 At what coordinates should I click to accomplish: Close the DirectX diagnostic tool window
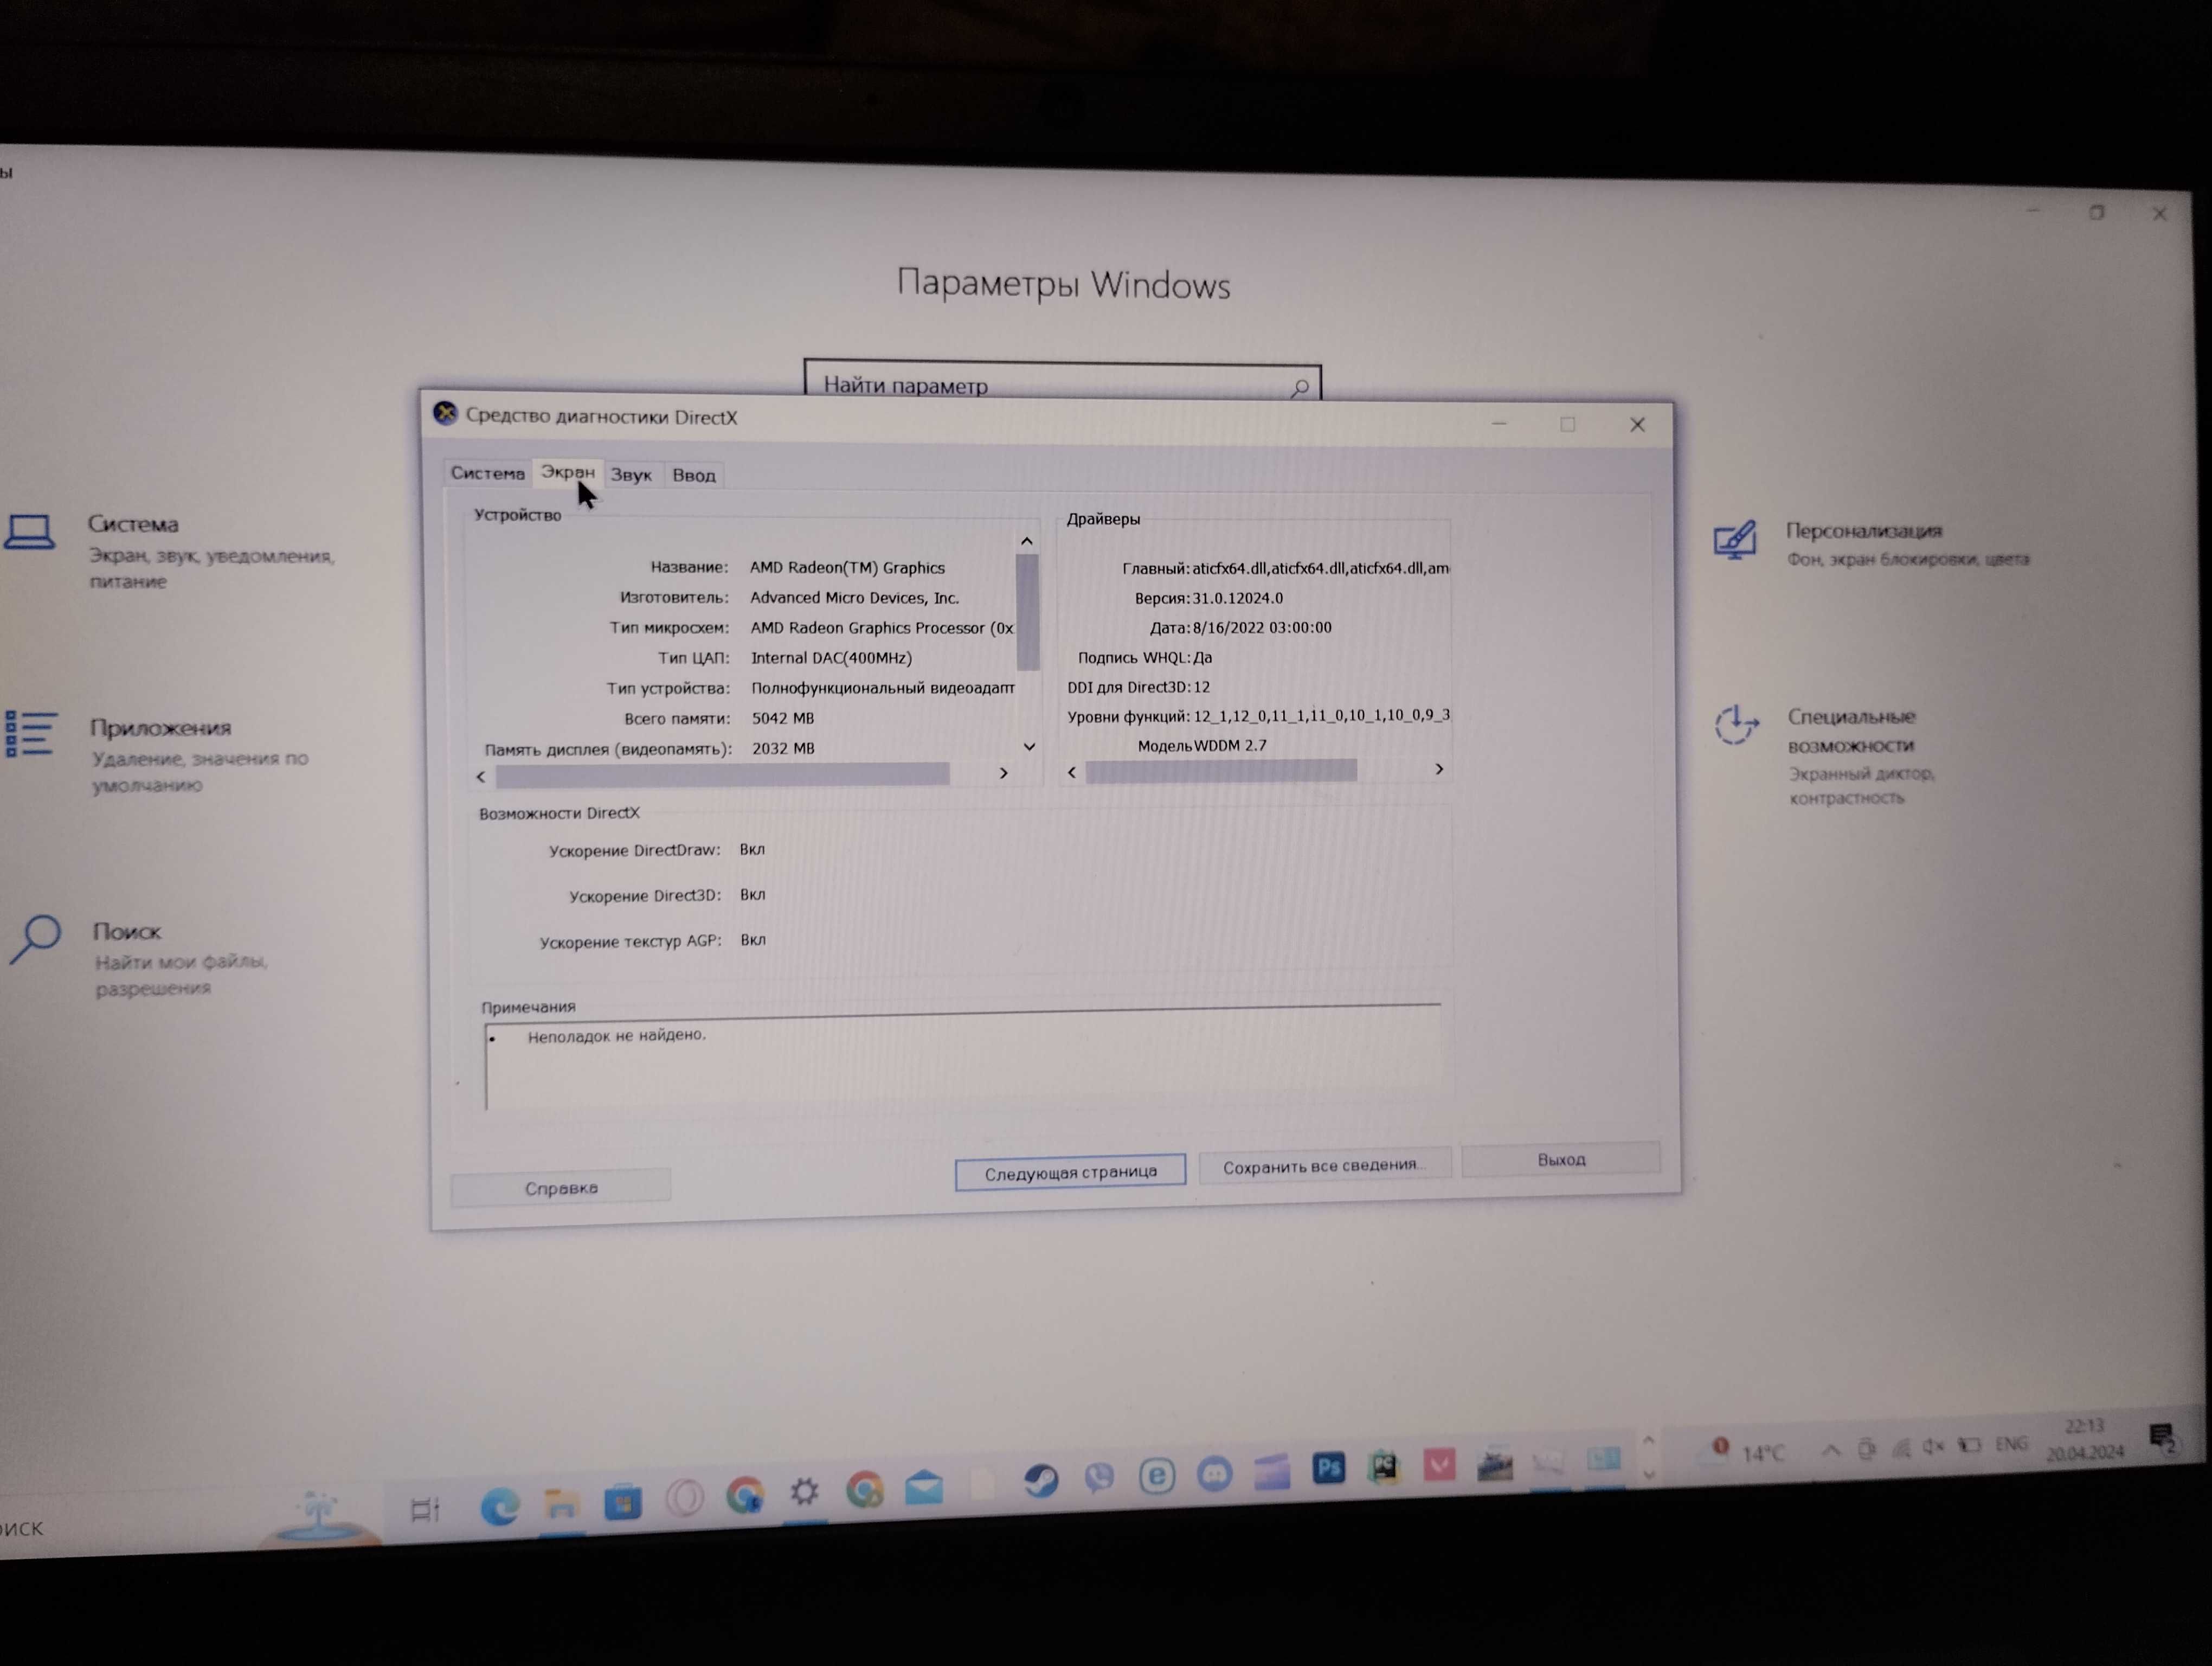(1637, 425)
